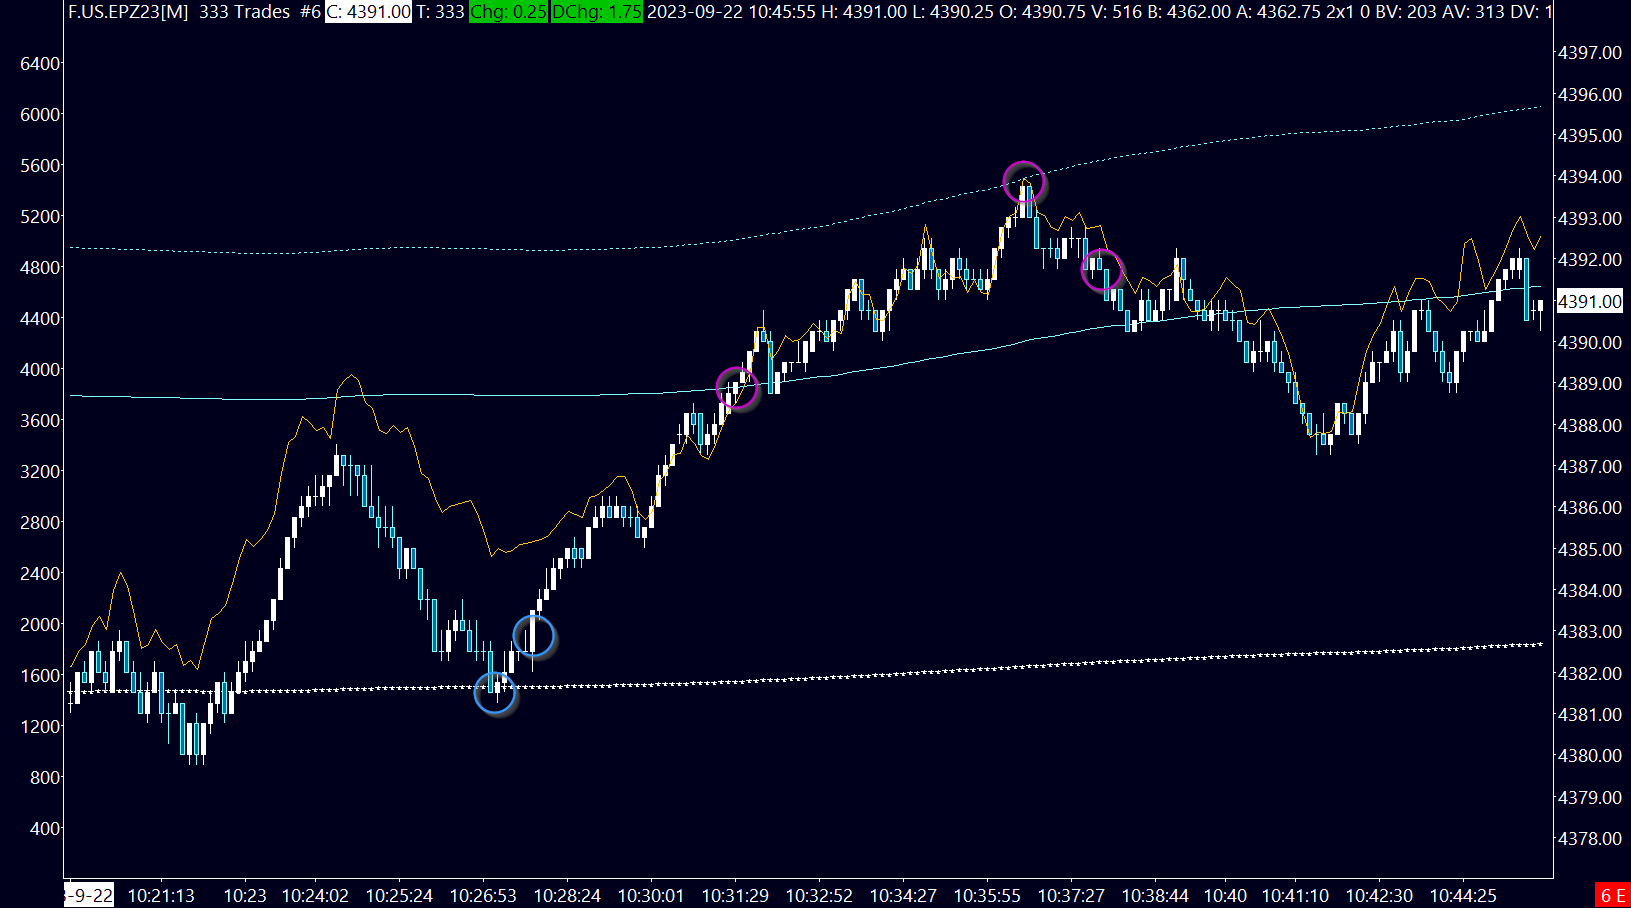Click the 3600 left scale label
1631x908 pixels.
click(x=40, y=421)
